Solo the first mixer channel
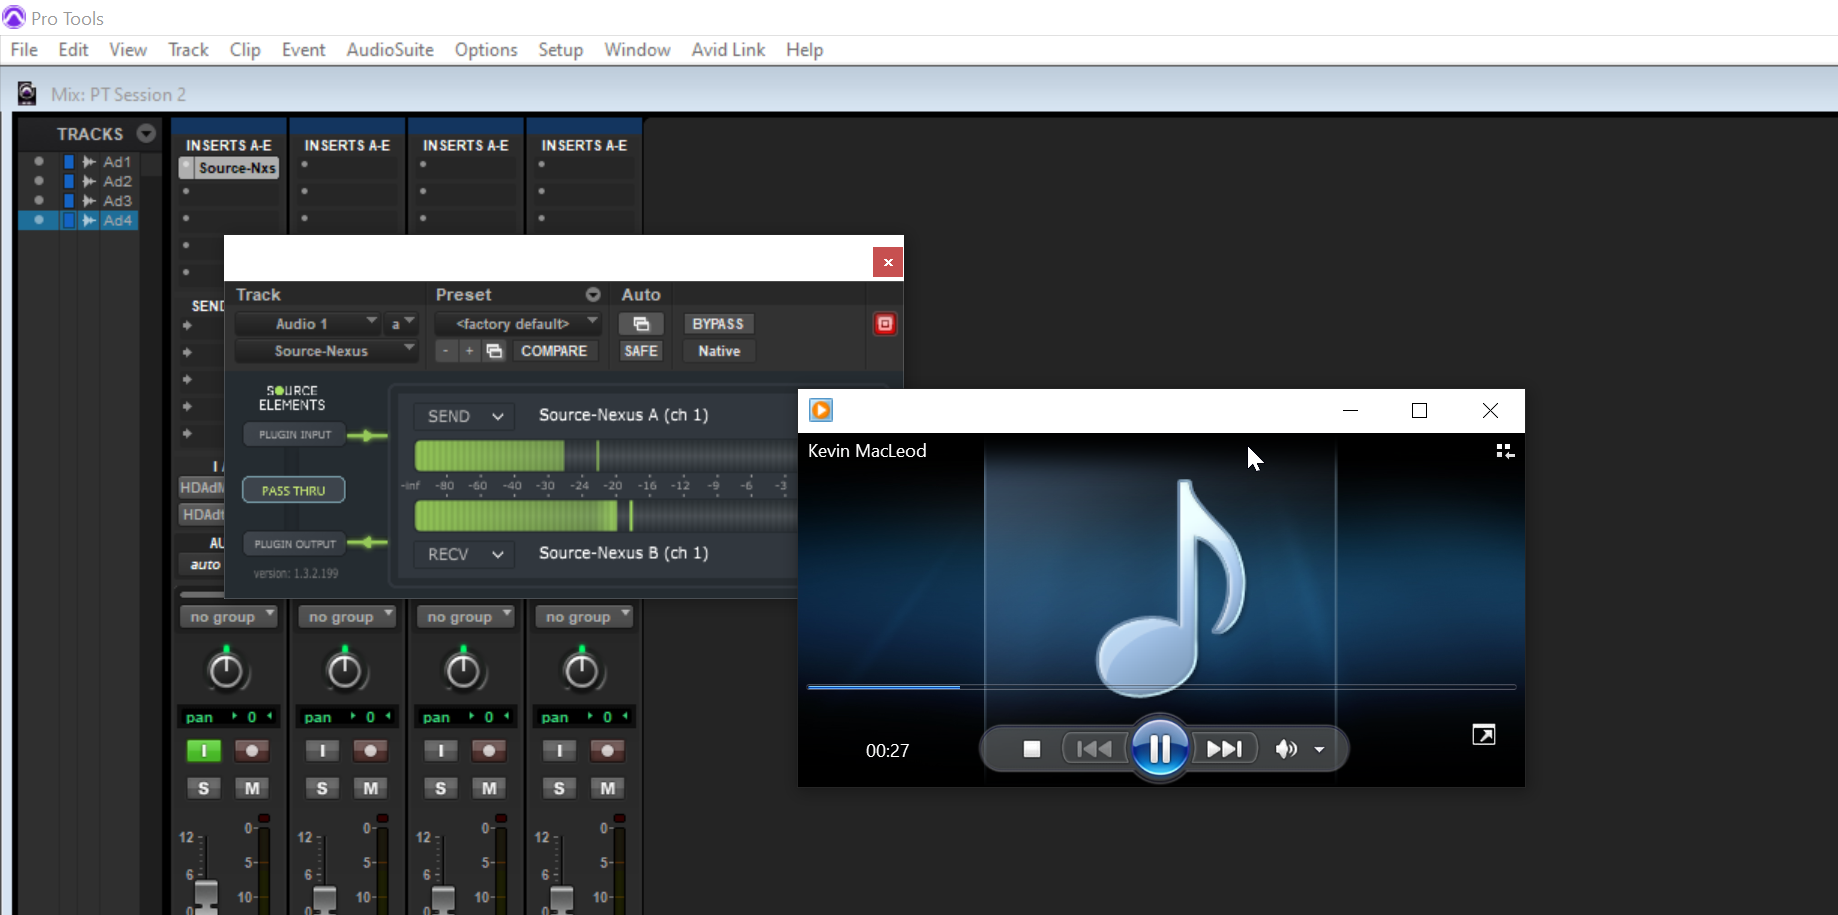This screenshot has width=1838, height=915. coord(204,788)
